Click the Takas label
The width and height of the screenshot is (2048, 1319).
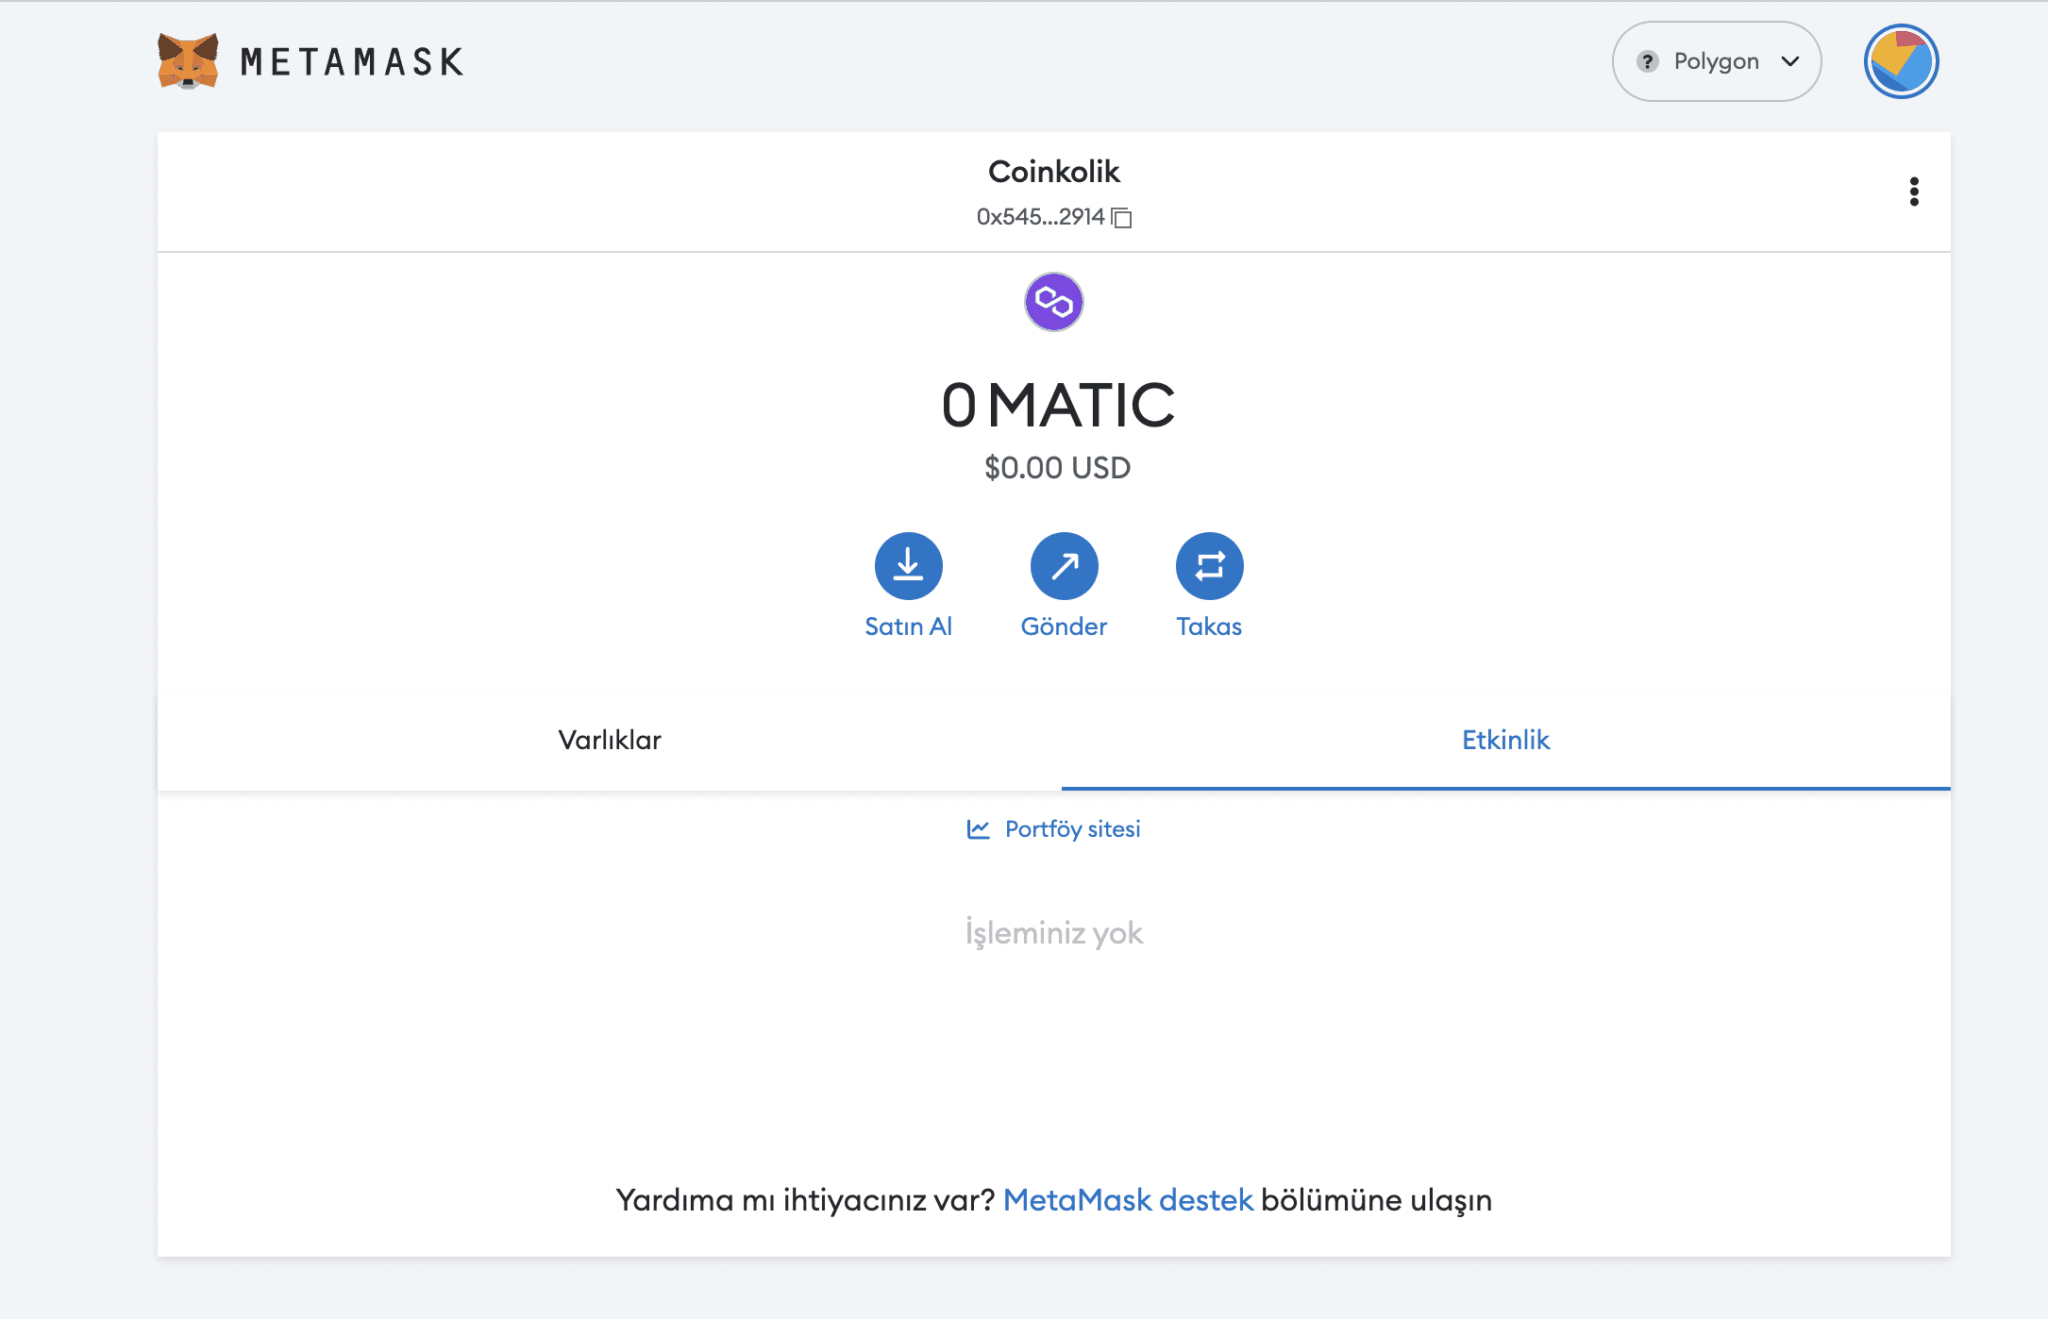(x=1209, y=626)
